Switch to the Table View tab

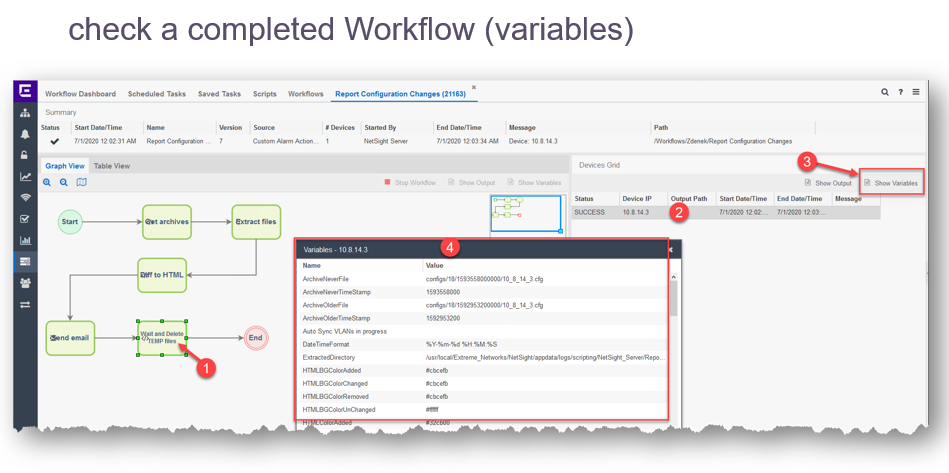click(x=112, y=166)
